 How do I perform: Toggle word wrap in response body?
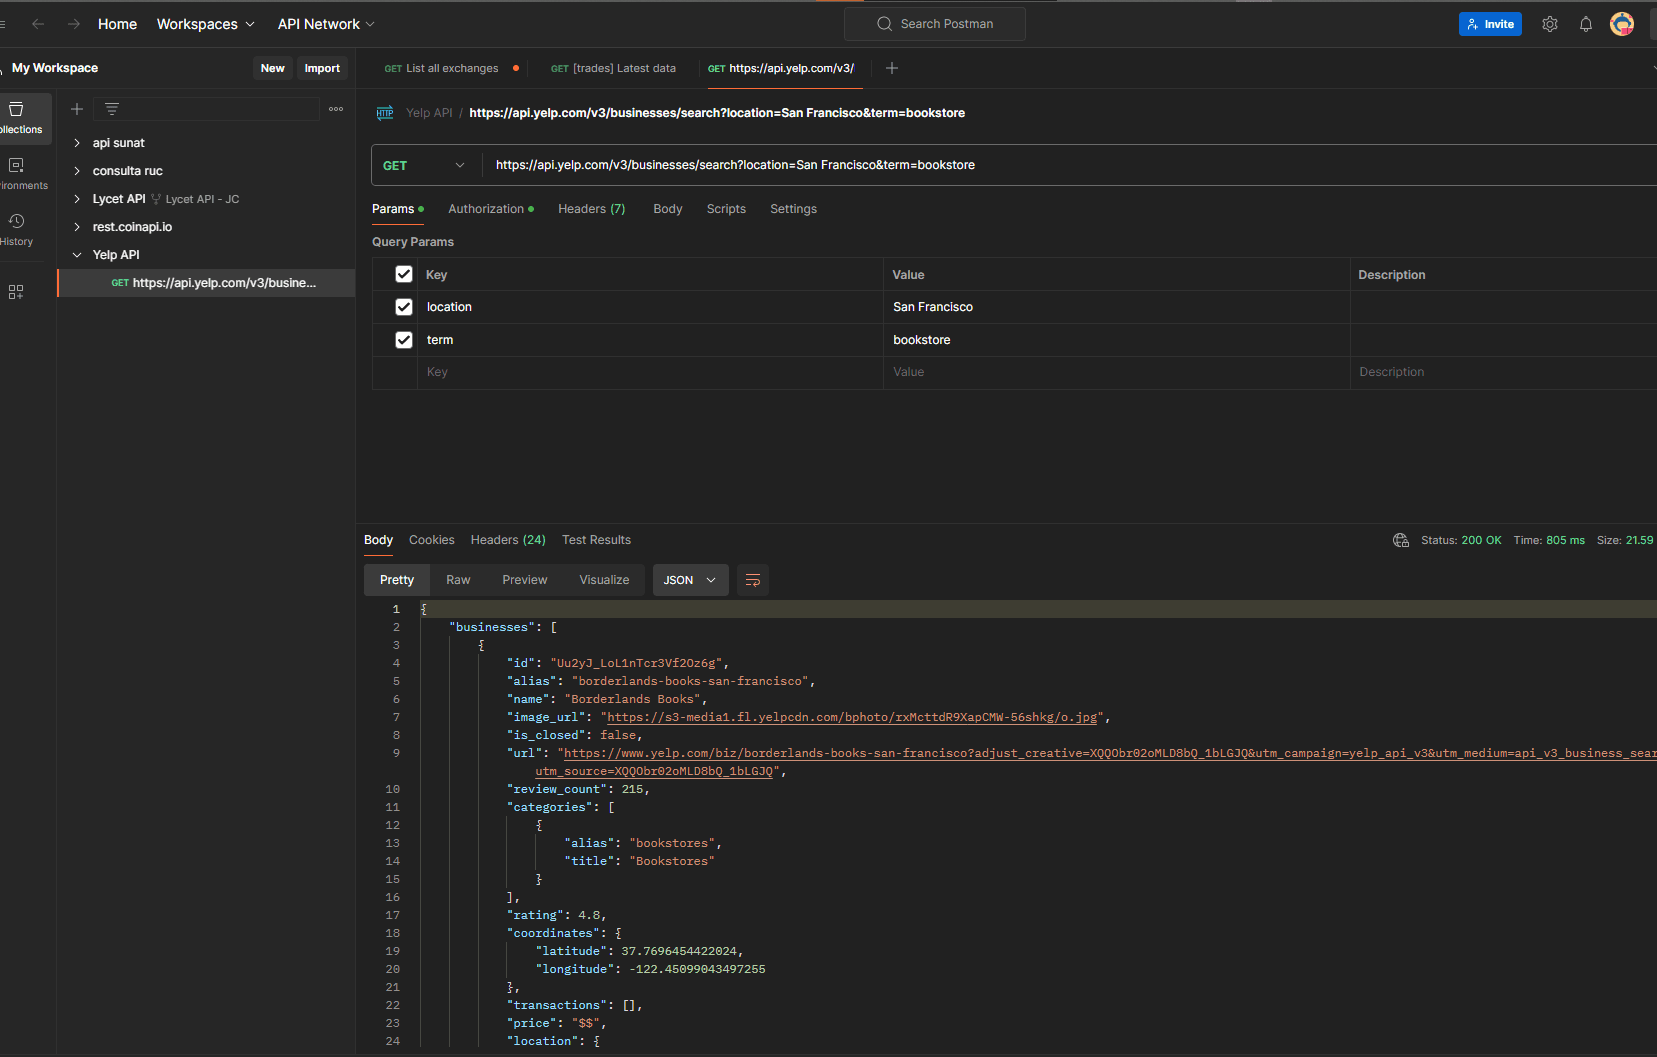pyautogui.click(x=752, y=580)
